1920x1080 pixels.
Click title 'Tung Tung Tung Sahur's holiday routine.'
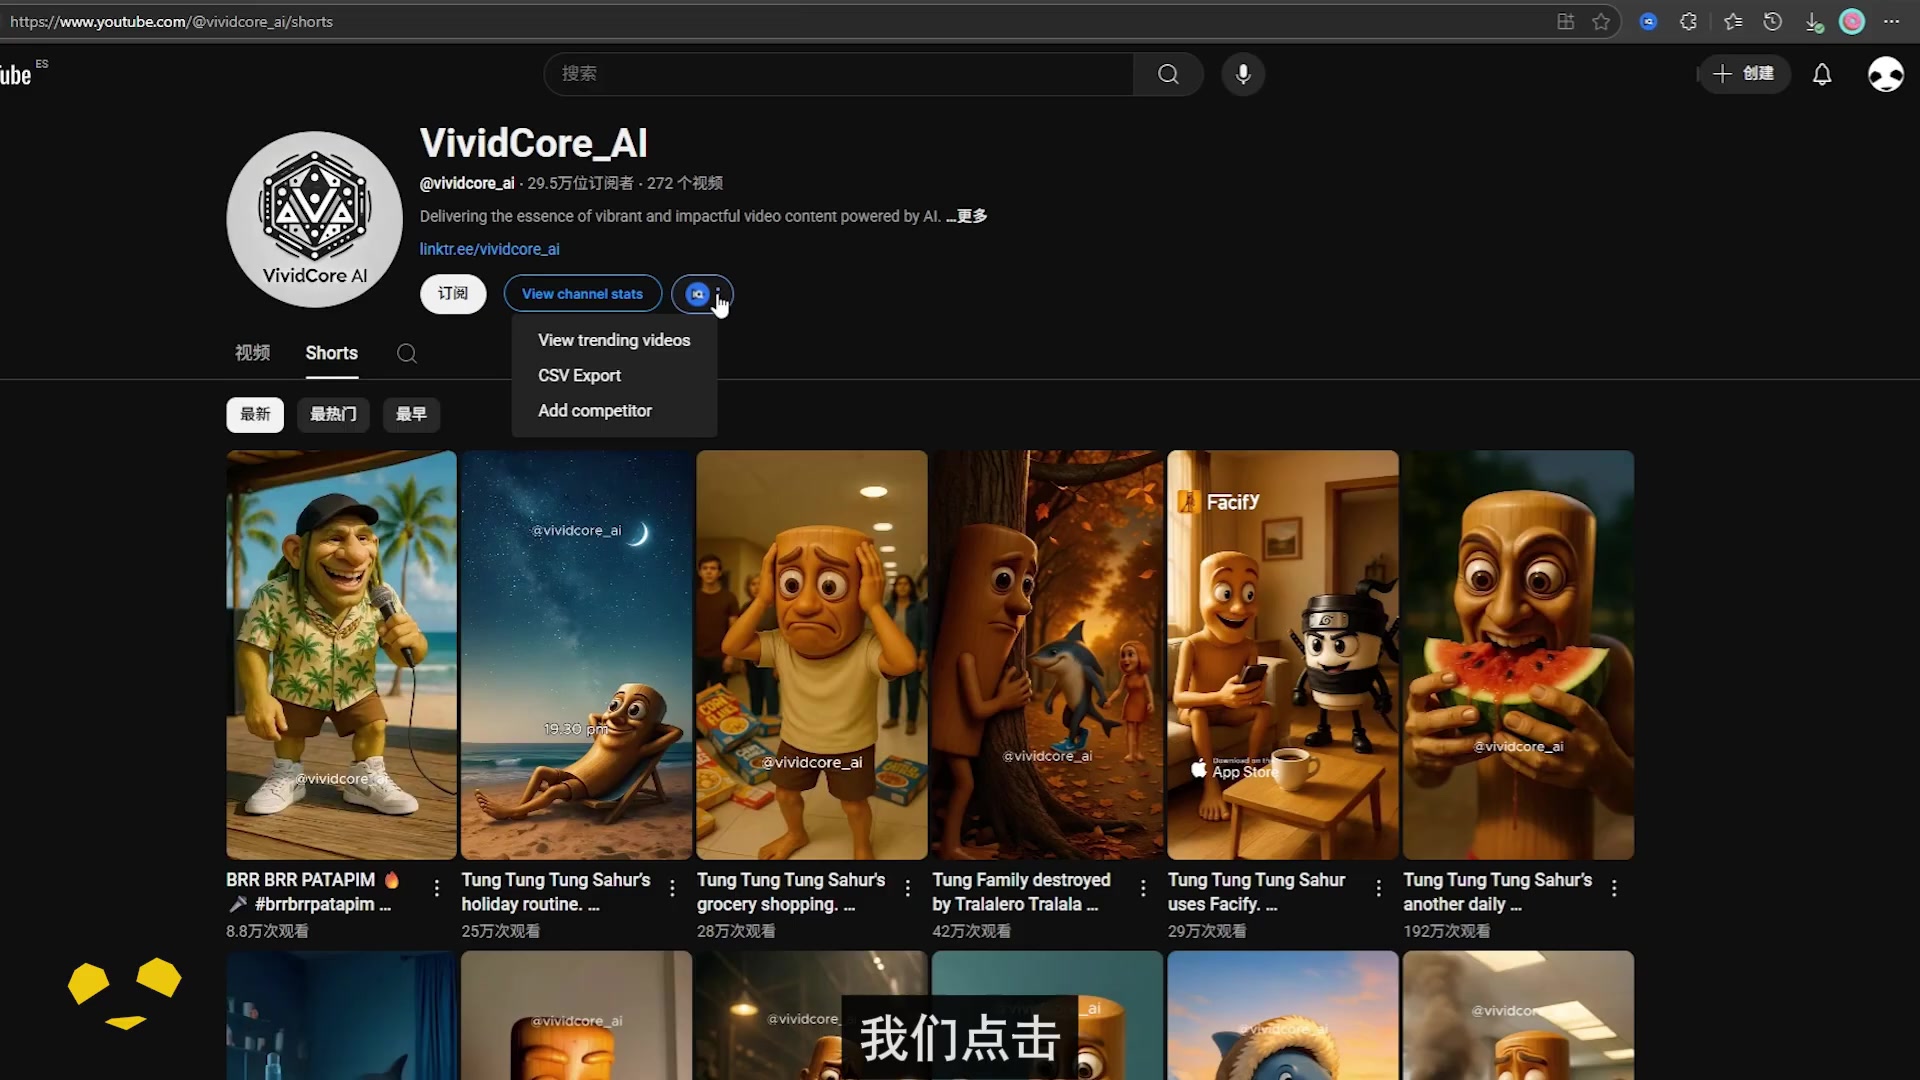(556, 892)
